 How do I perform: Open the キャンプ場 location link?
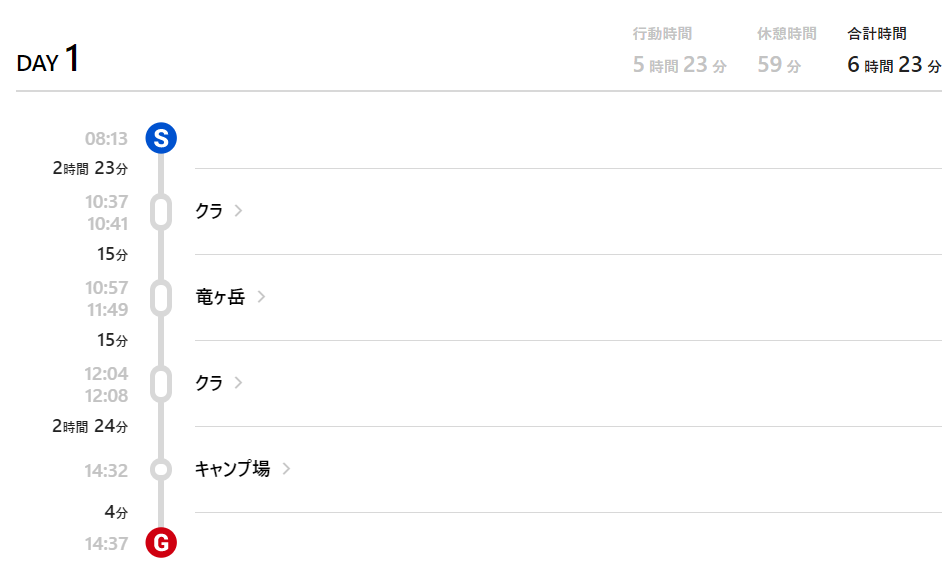click(233, 469)
